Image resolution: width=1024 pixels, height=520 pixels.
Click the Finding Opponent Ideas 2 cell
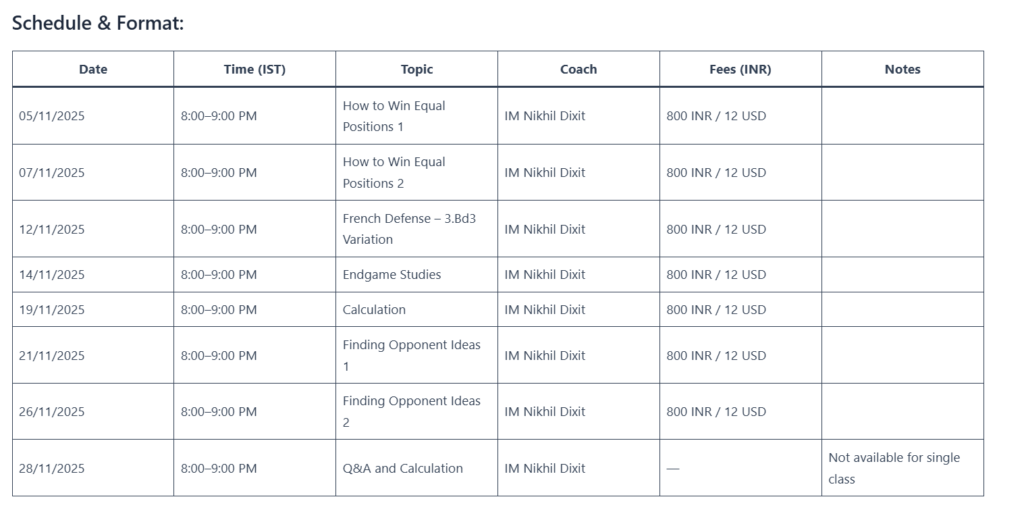pyautogui.click(x=411, y=411)
